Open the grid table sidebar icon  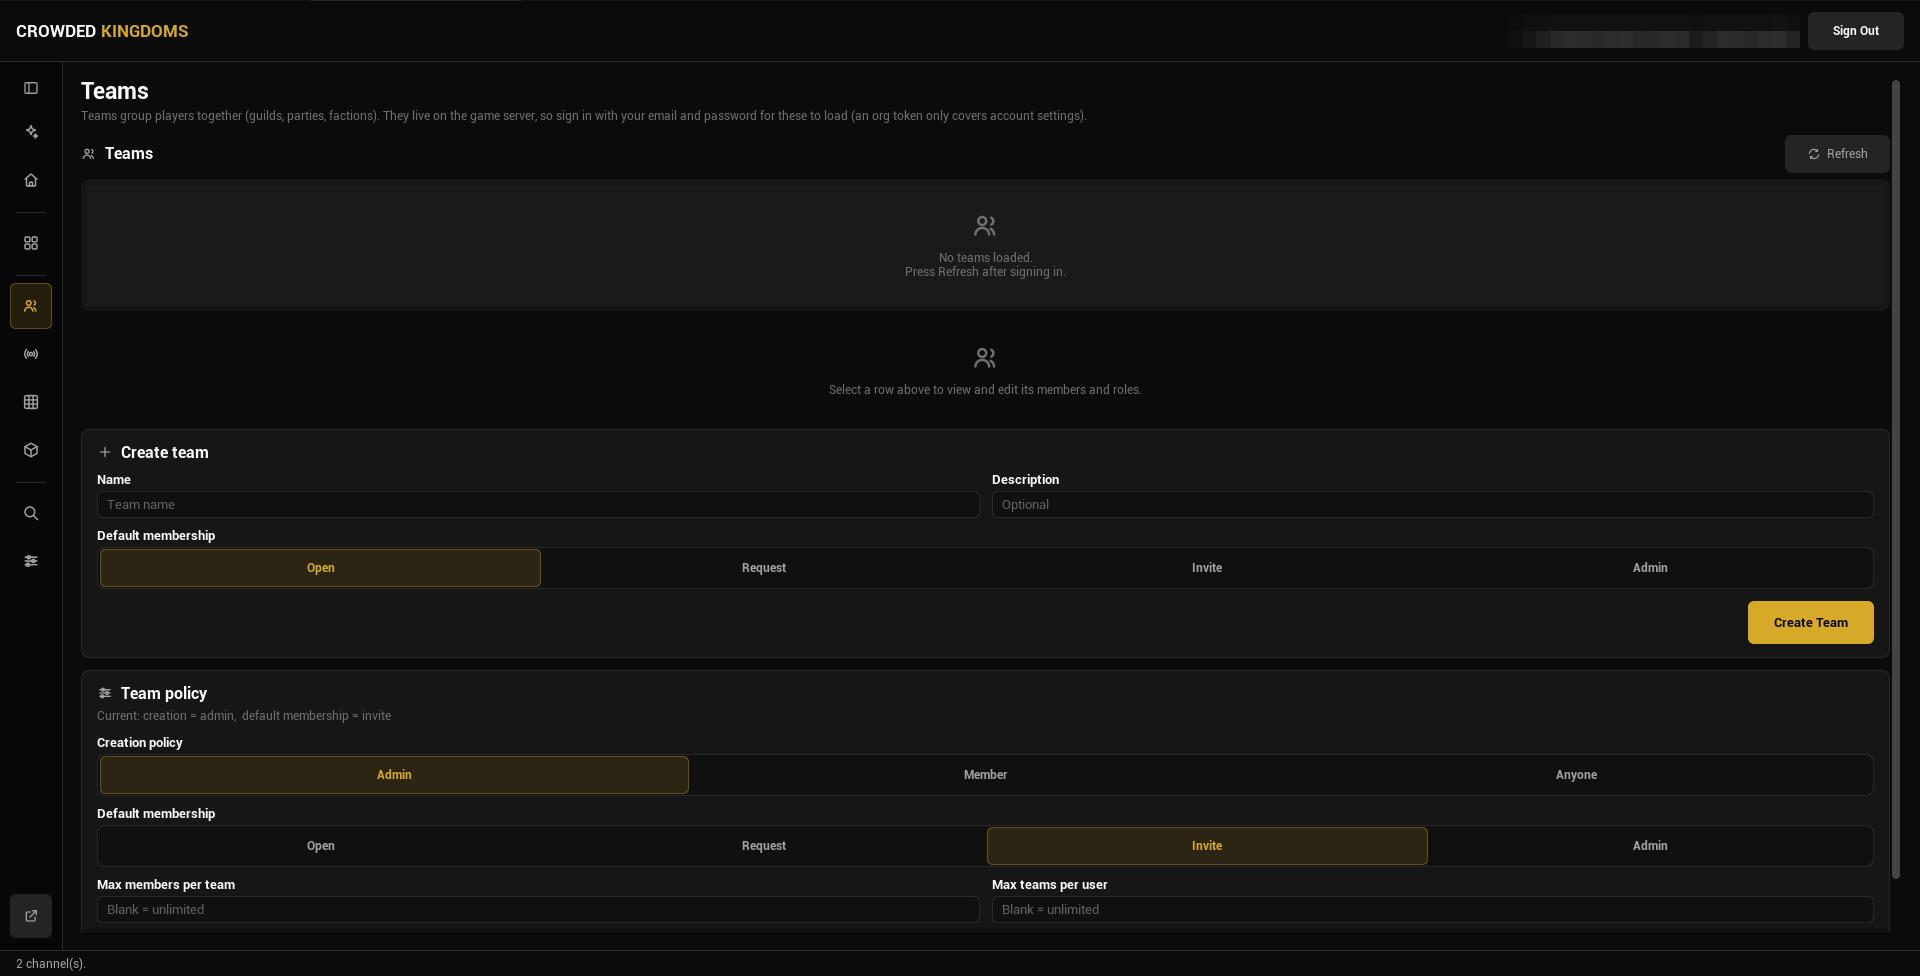click(31, 402)
